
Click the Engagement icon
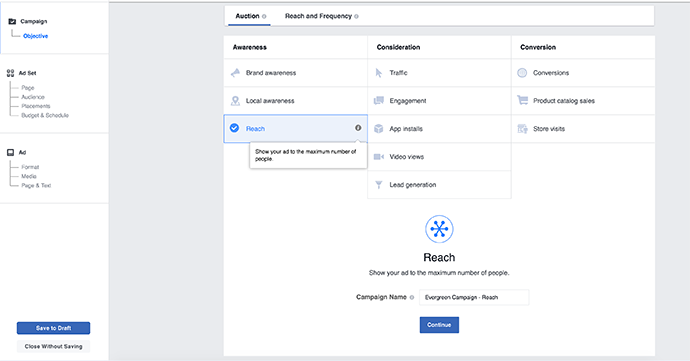[x=378, y=101]
